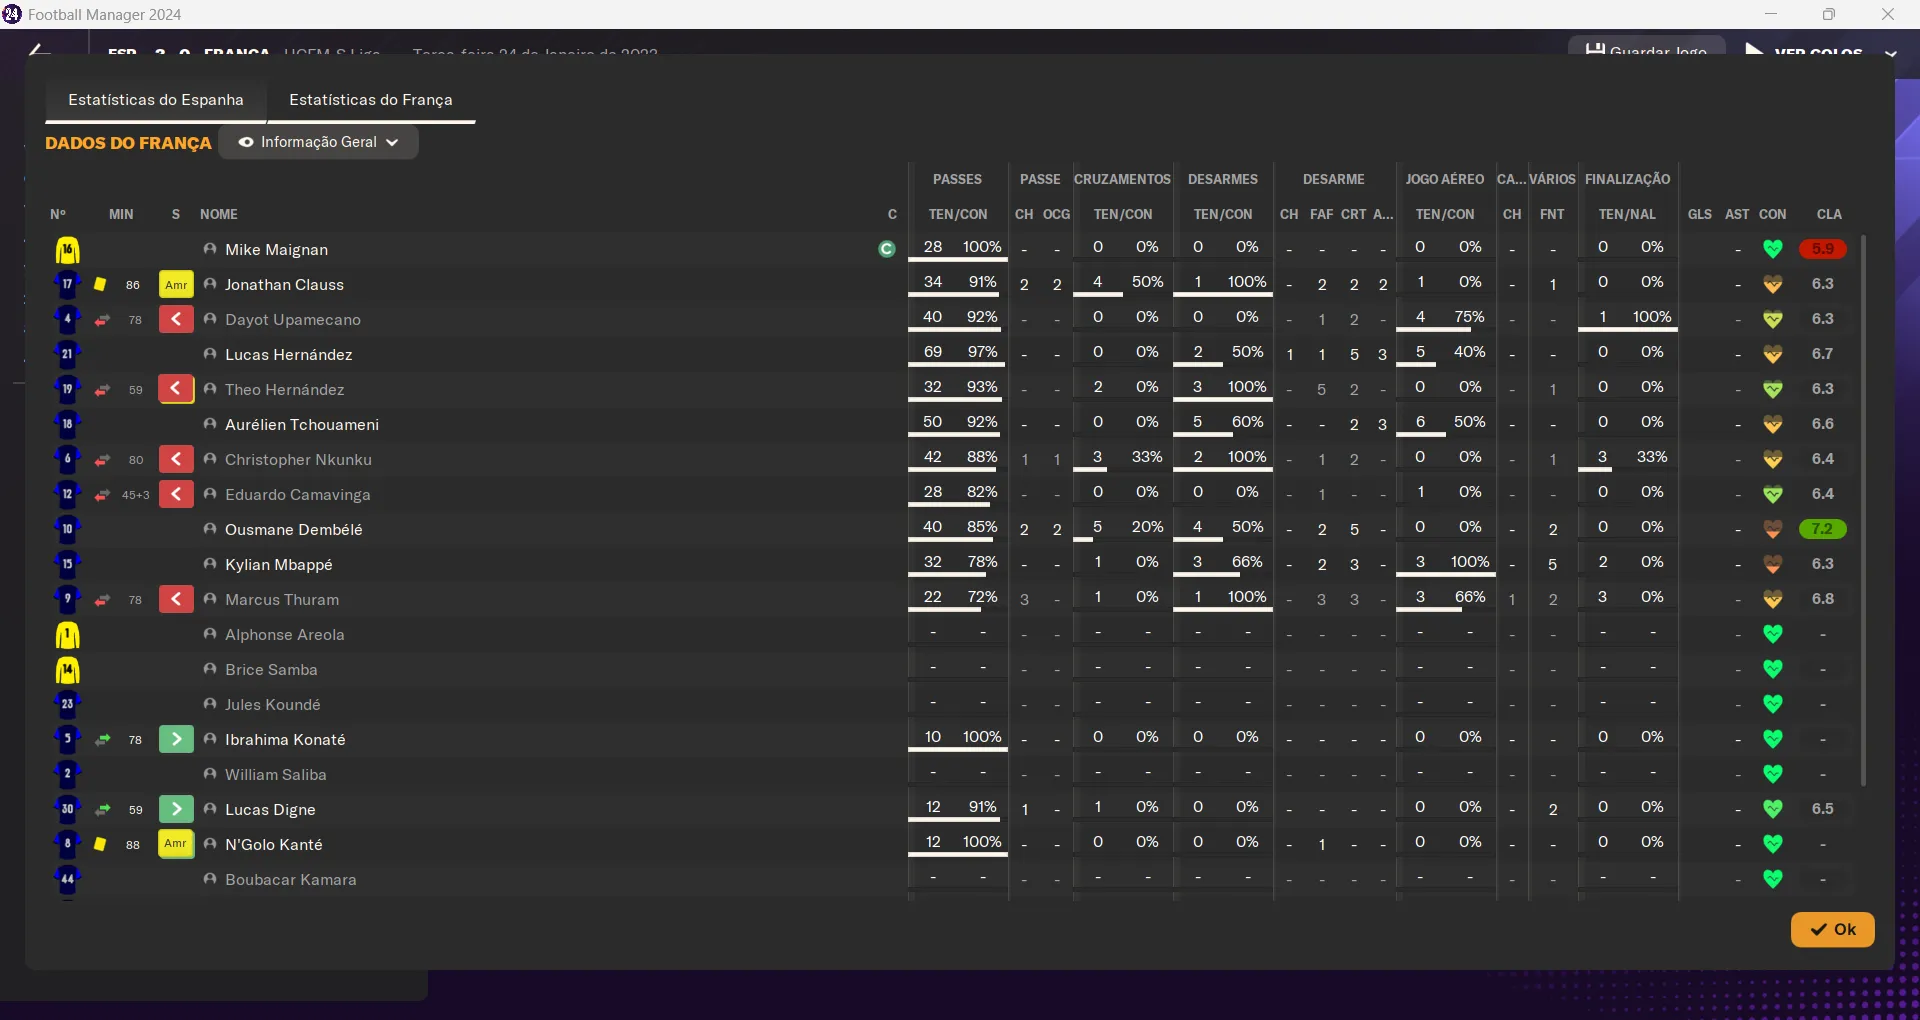Open Lucas Hernández's player name link

coord(289,355)
